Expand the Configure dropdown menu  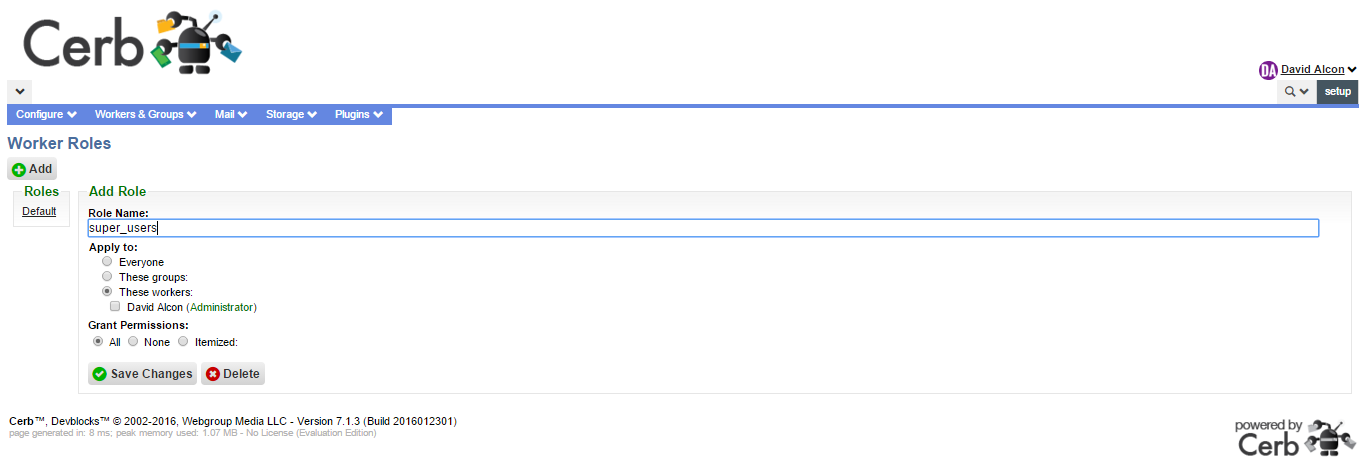pos(46,115)
